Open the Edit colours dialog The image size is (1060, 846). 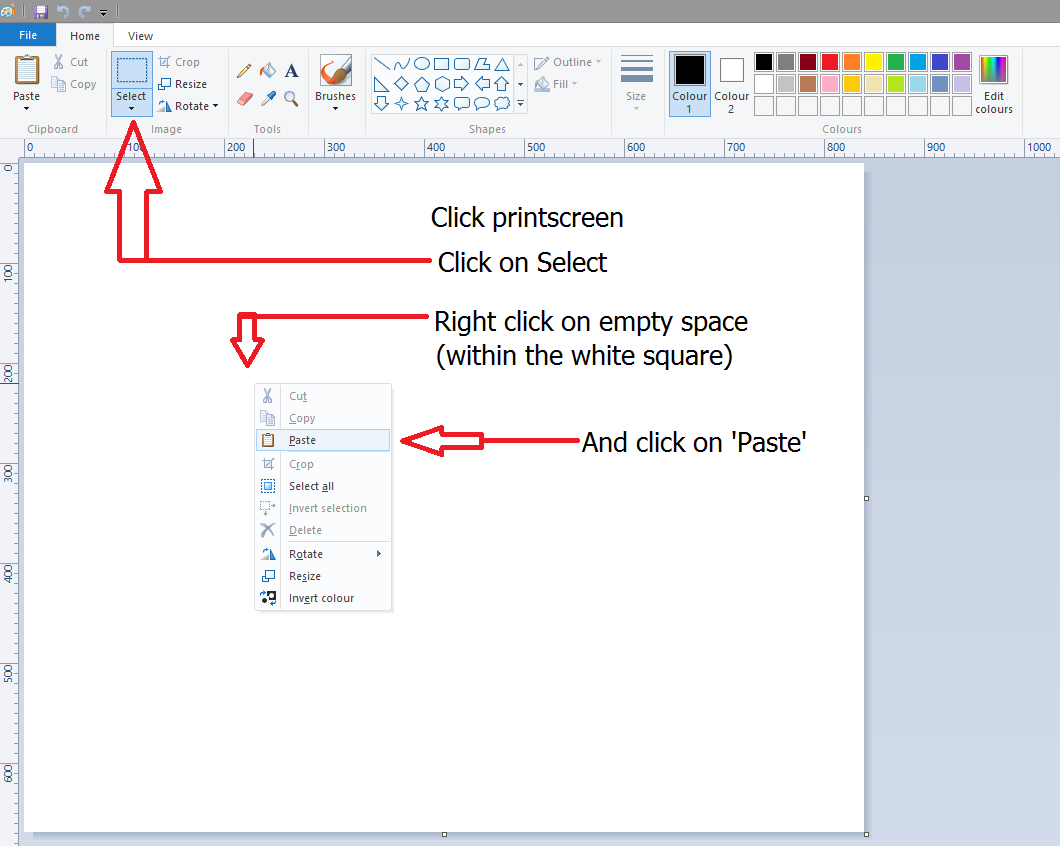pos(994,84)
